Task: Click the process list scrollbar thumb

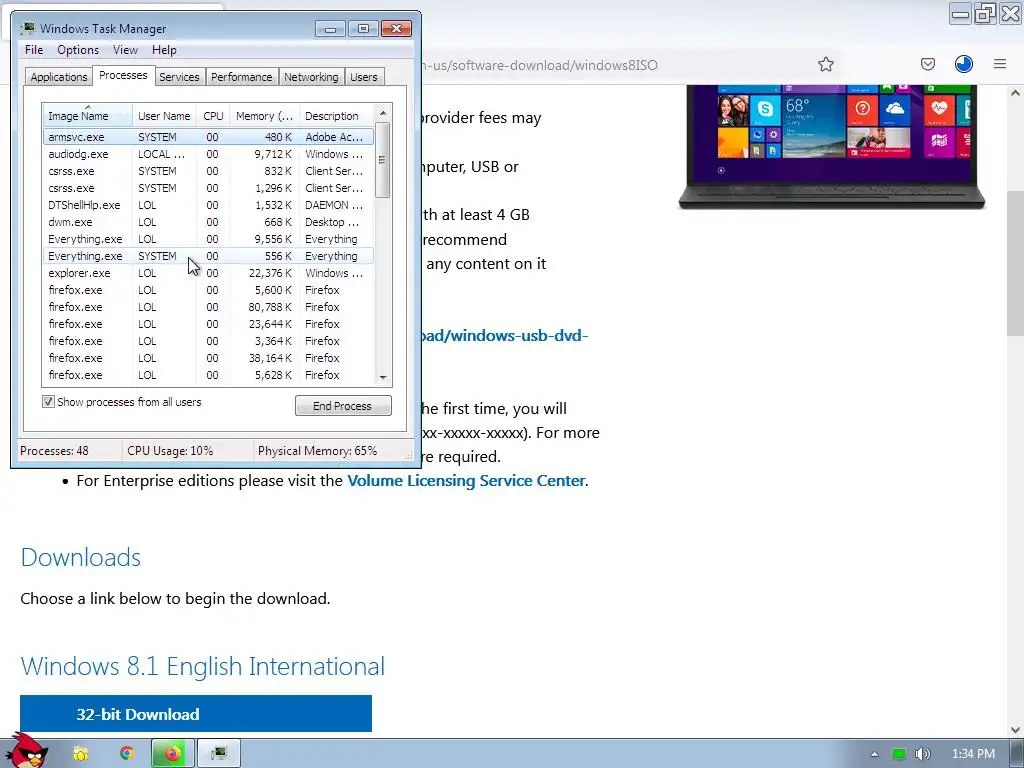Action: pyautogui.click(x=383, y=160)
